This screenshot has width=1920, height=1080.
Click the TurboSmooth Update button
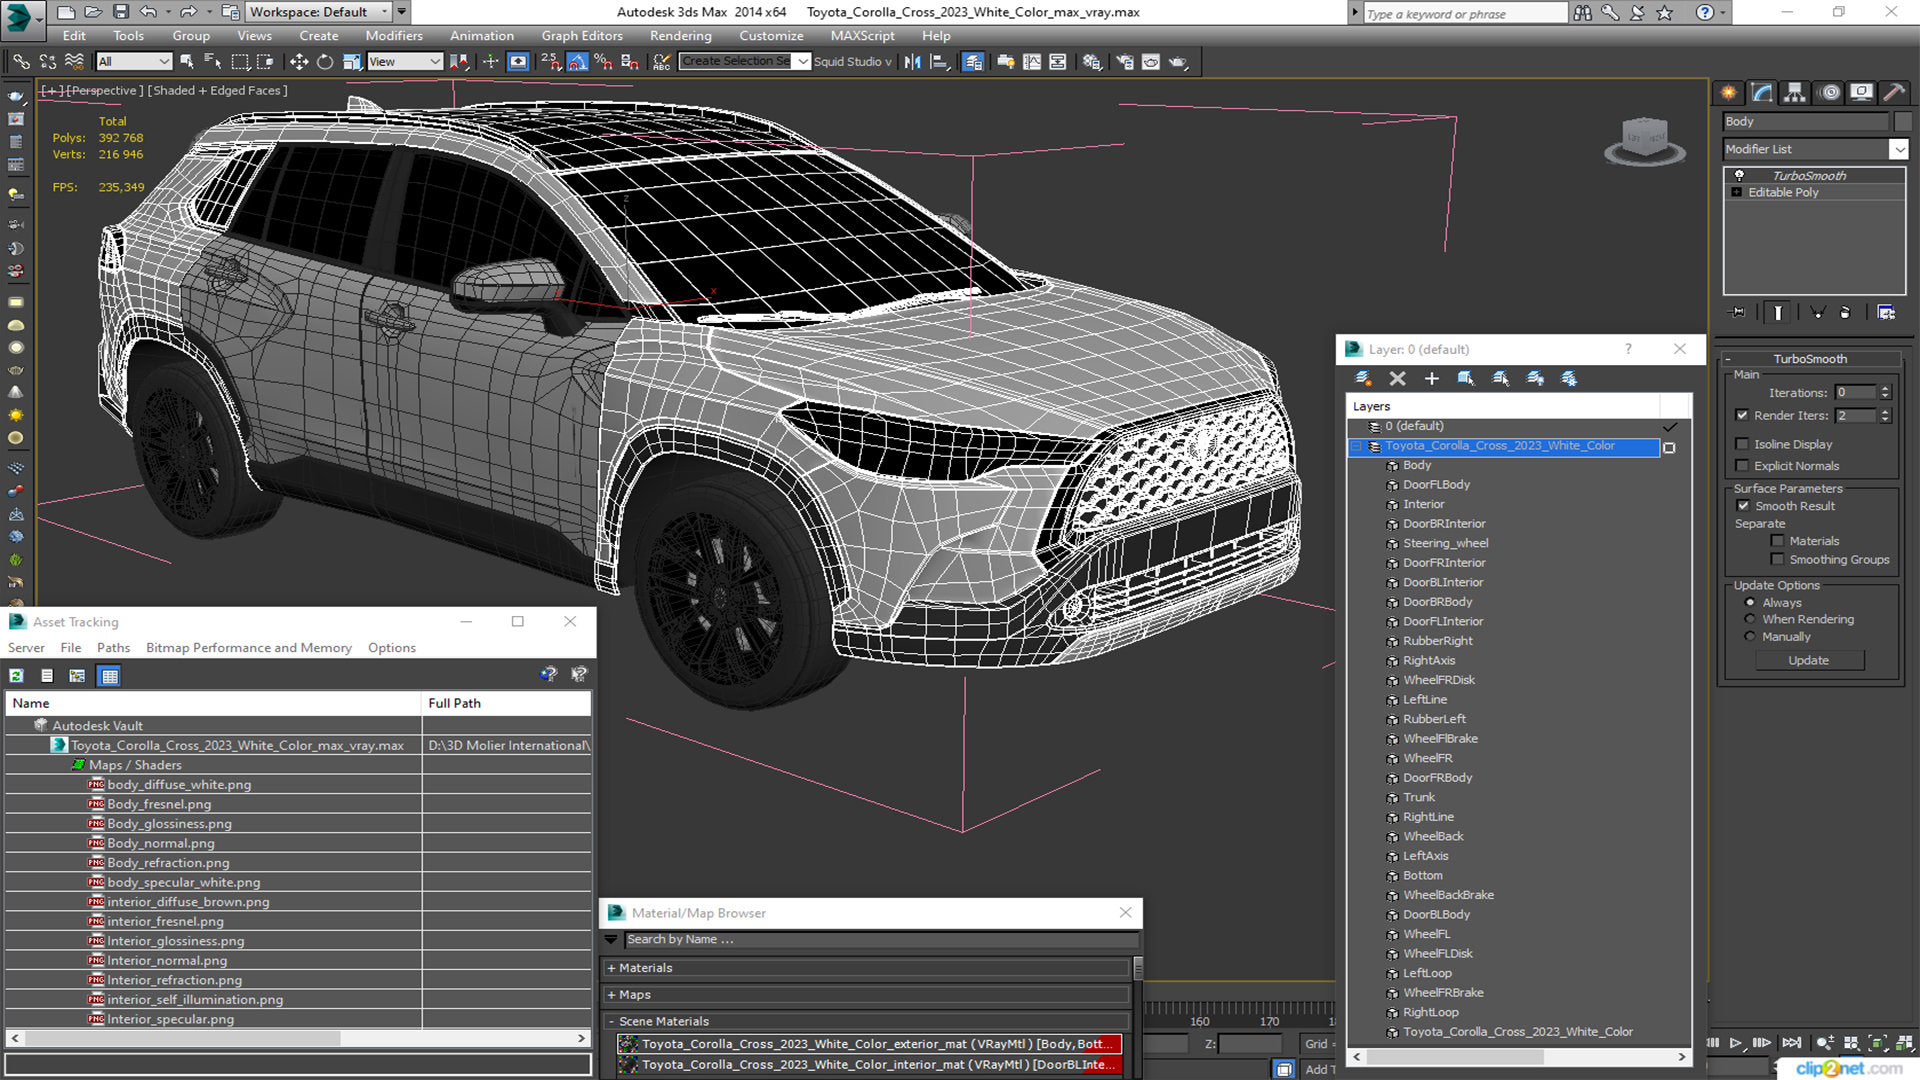tap(1808, 661)
